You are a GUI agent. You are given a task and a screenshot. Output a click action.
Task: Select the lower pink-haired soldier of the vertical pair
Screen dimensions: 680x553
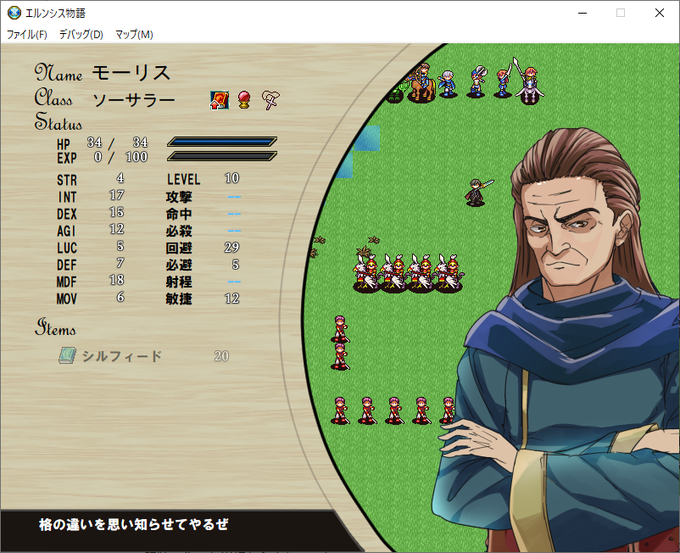click(x=340, y=357)
